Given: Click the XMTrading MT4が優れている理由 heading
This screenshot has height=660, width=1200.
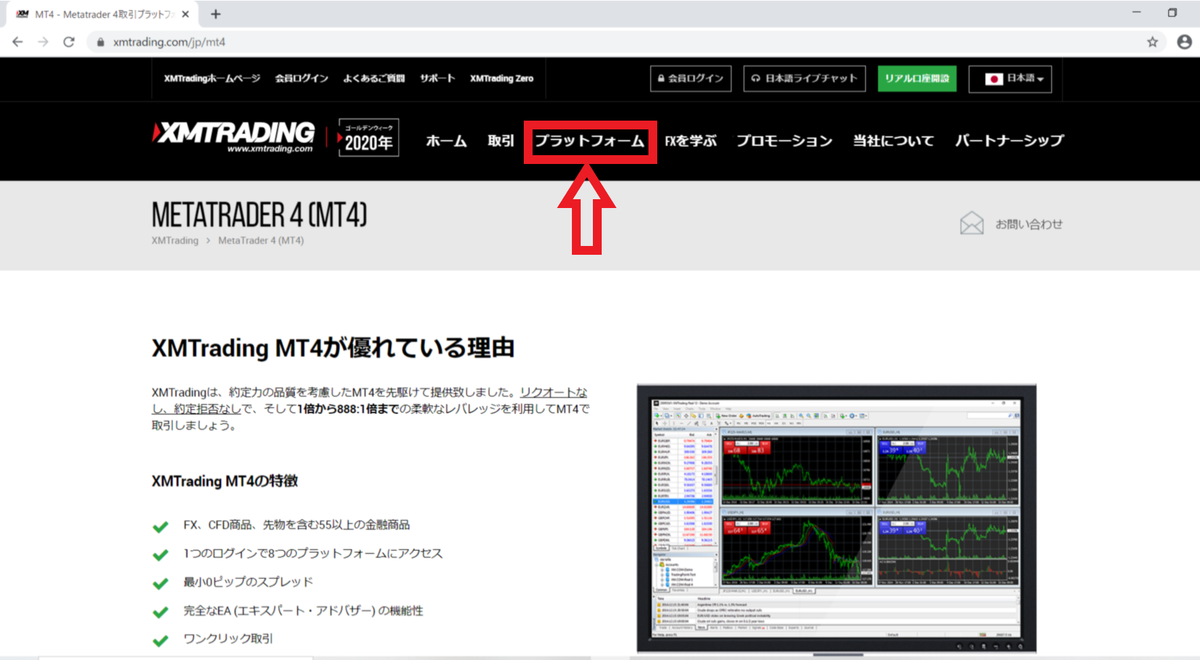Looking at the screenshot, I should [333, 348].
